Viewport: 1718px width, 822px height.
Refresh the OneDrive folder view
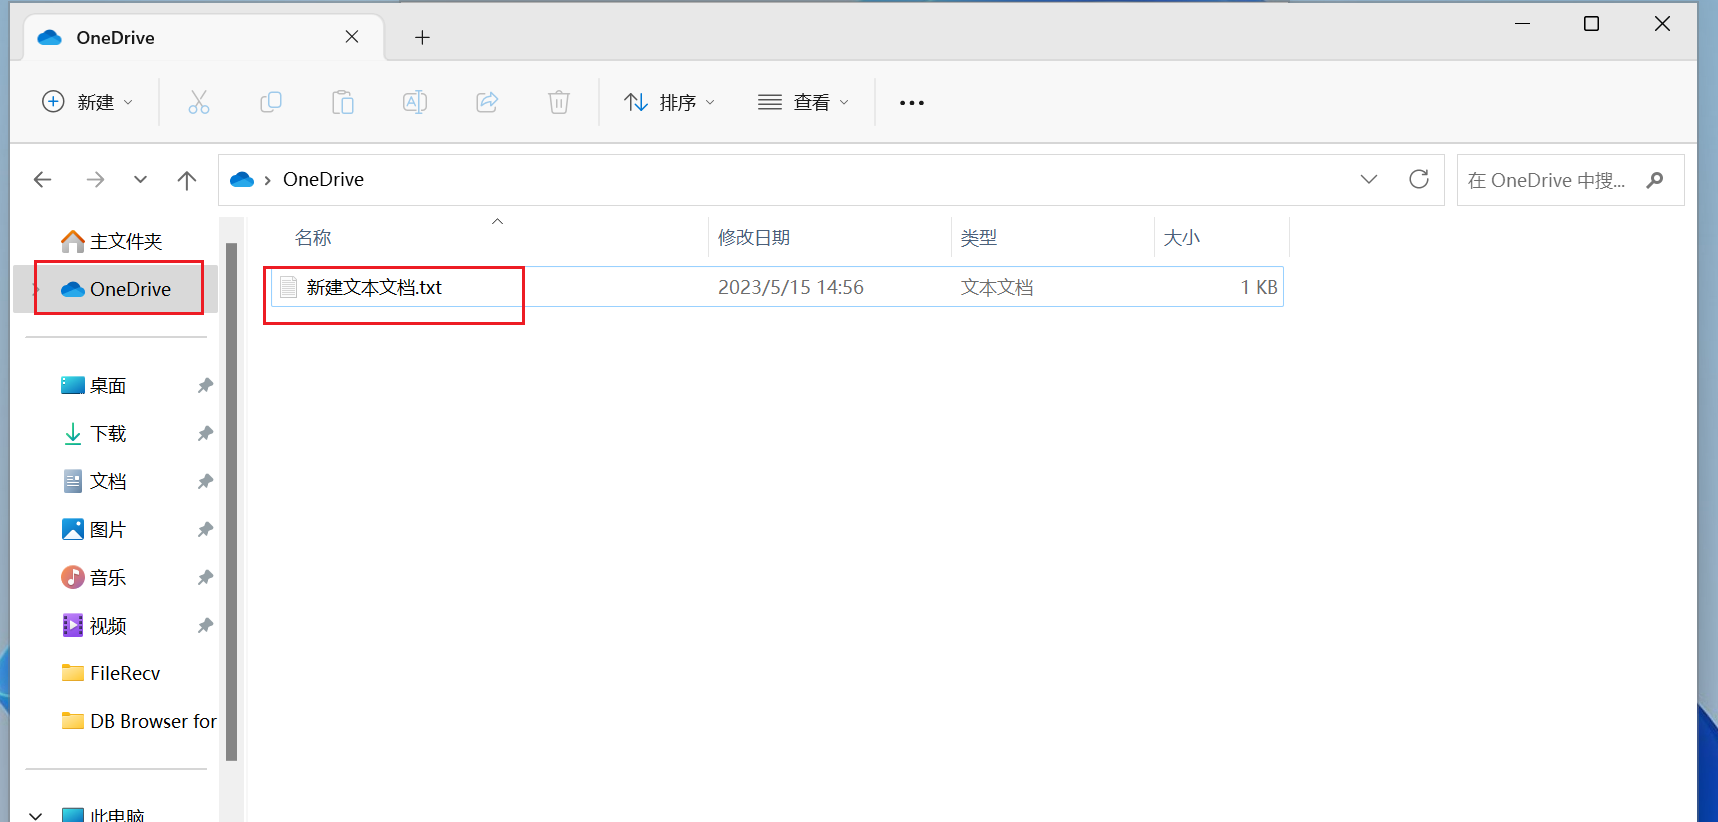click(1418, 180)
